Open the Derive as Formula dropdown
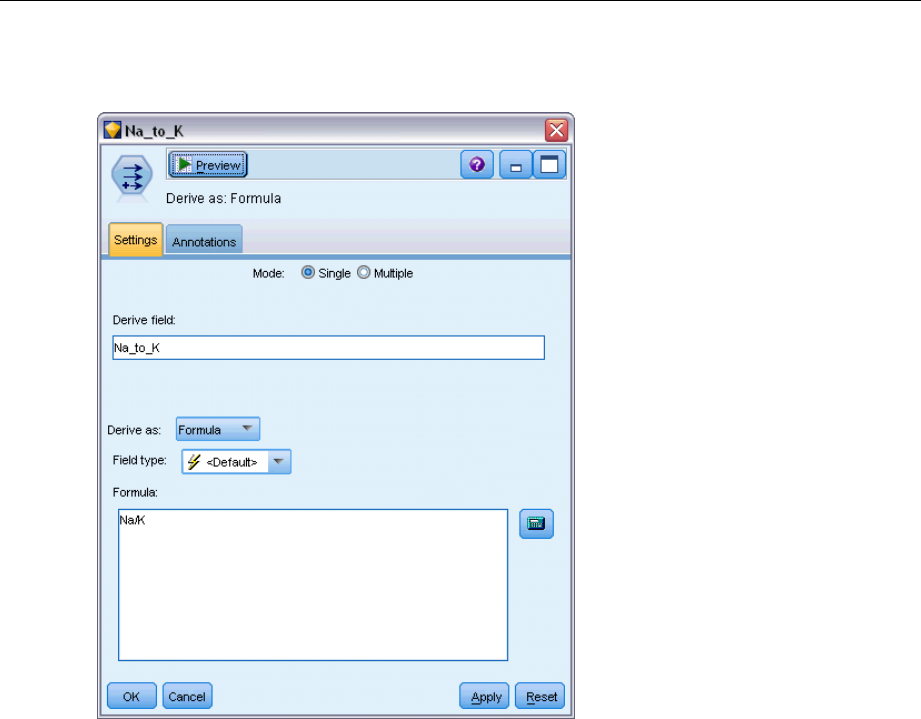 (x=218, y=429)
